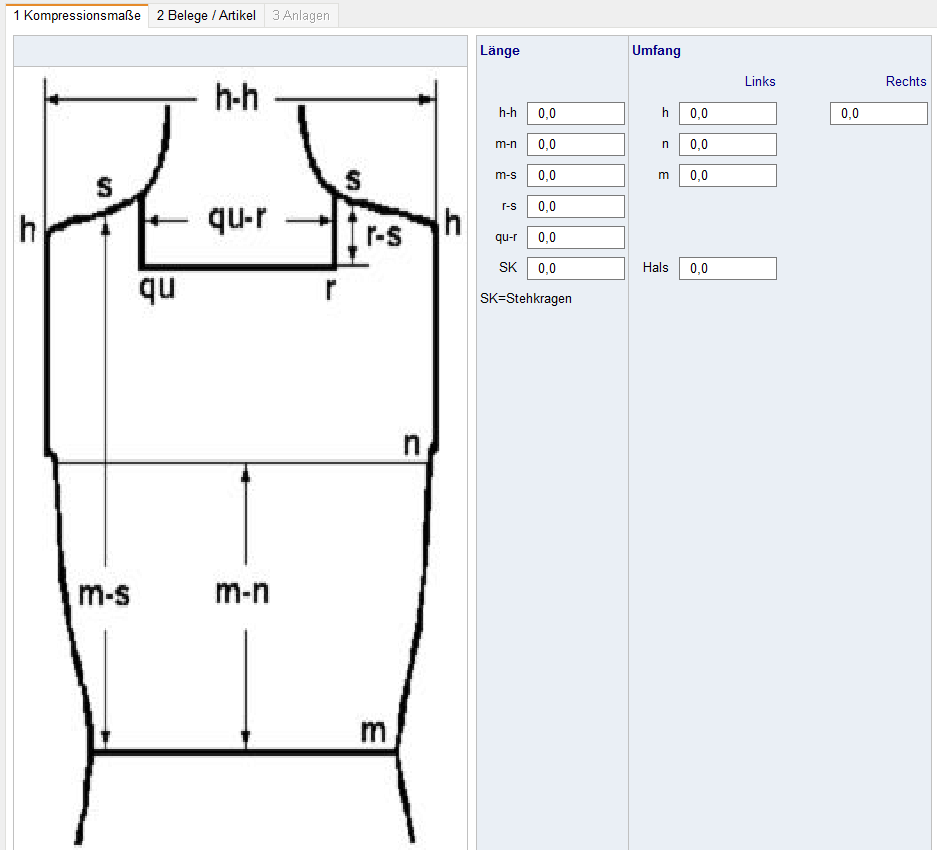Click the SK=Stehkragen note text
Image resolution: width=937 pixels, height=850 pixels.
(526, 298)
